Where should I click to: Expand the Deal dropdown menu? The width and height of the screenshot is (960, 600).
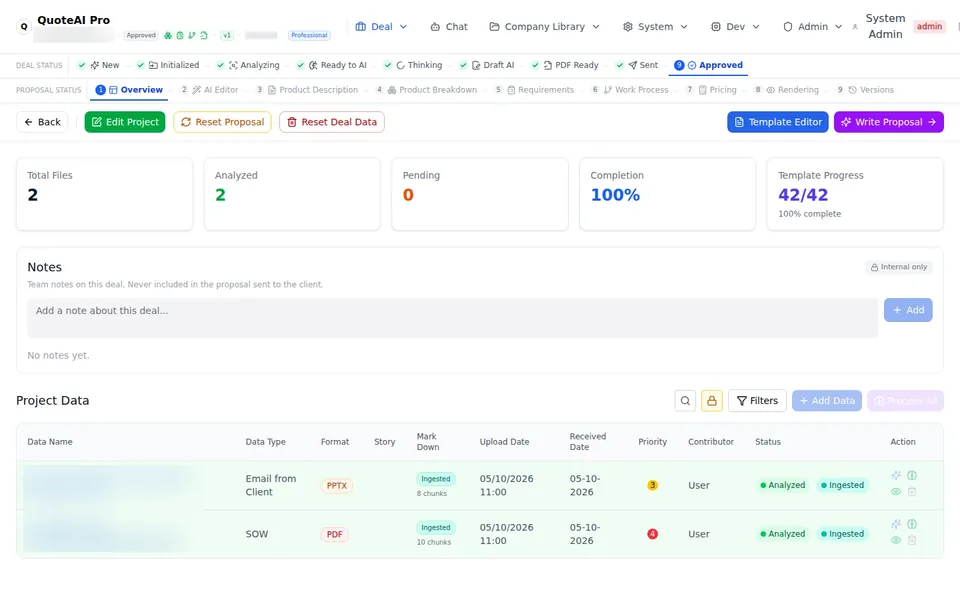tap(381, 27)
